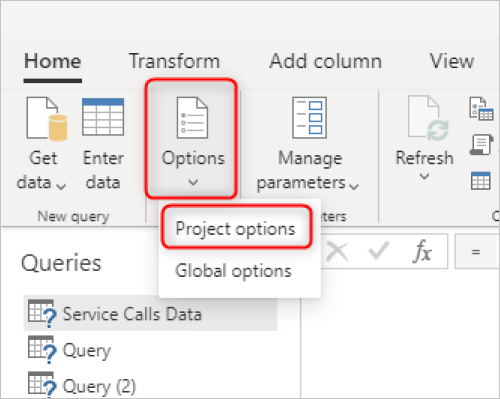The image size is (500, 399).
Task: Confirm the formula with the checkmark icon
Action: tap(379, 251)
